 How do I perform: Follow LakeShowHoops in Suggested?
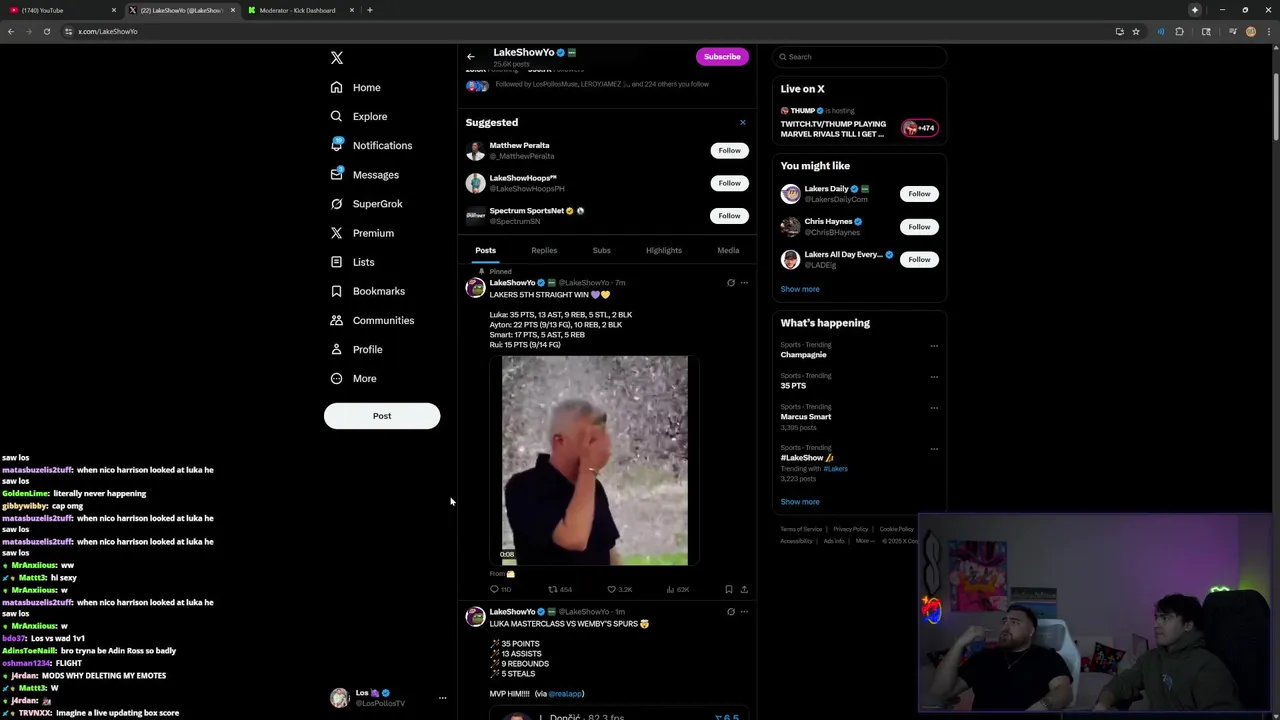tap(729, 183)
